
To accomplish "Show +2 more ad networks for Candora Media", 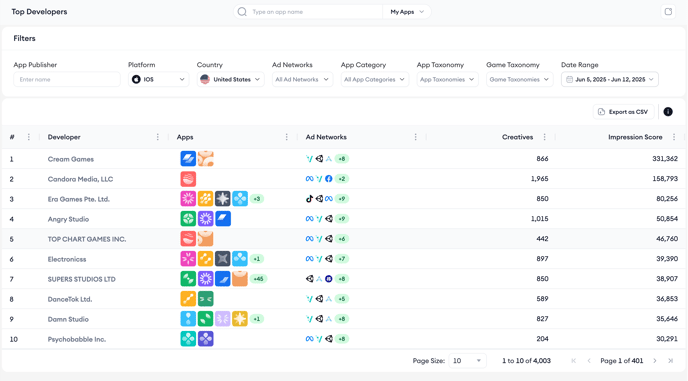I will coord(342,179).
